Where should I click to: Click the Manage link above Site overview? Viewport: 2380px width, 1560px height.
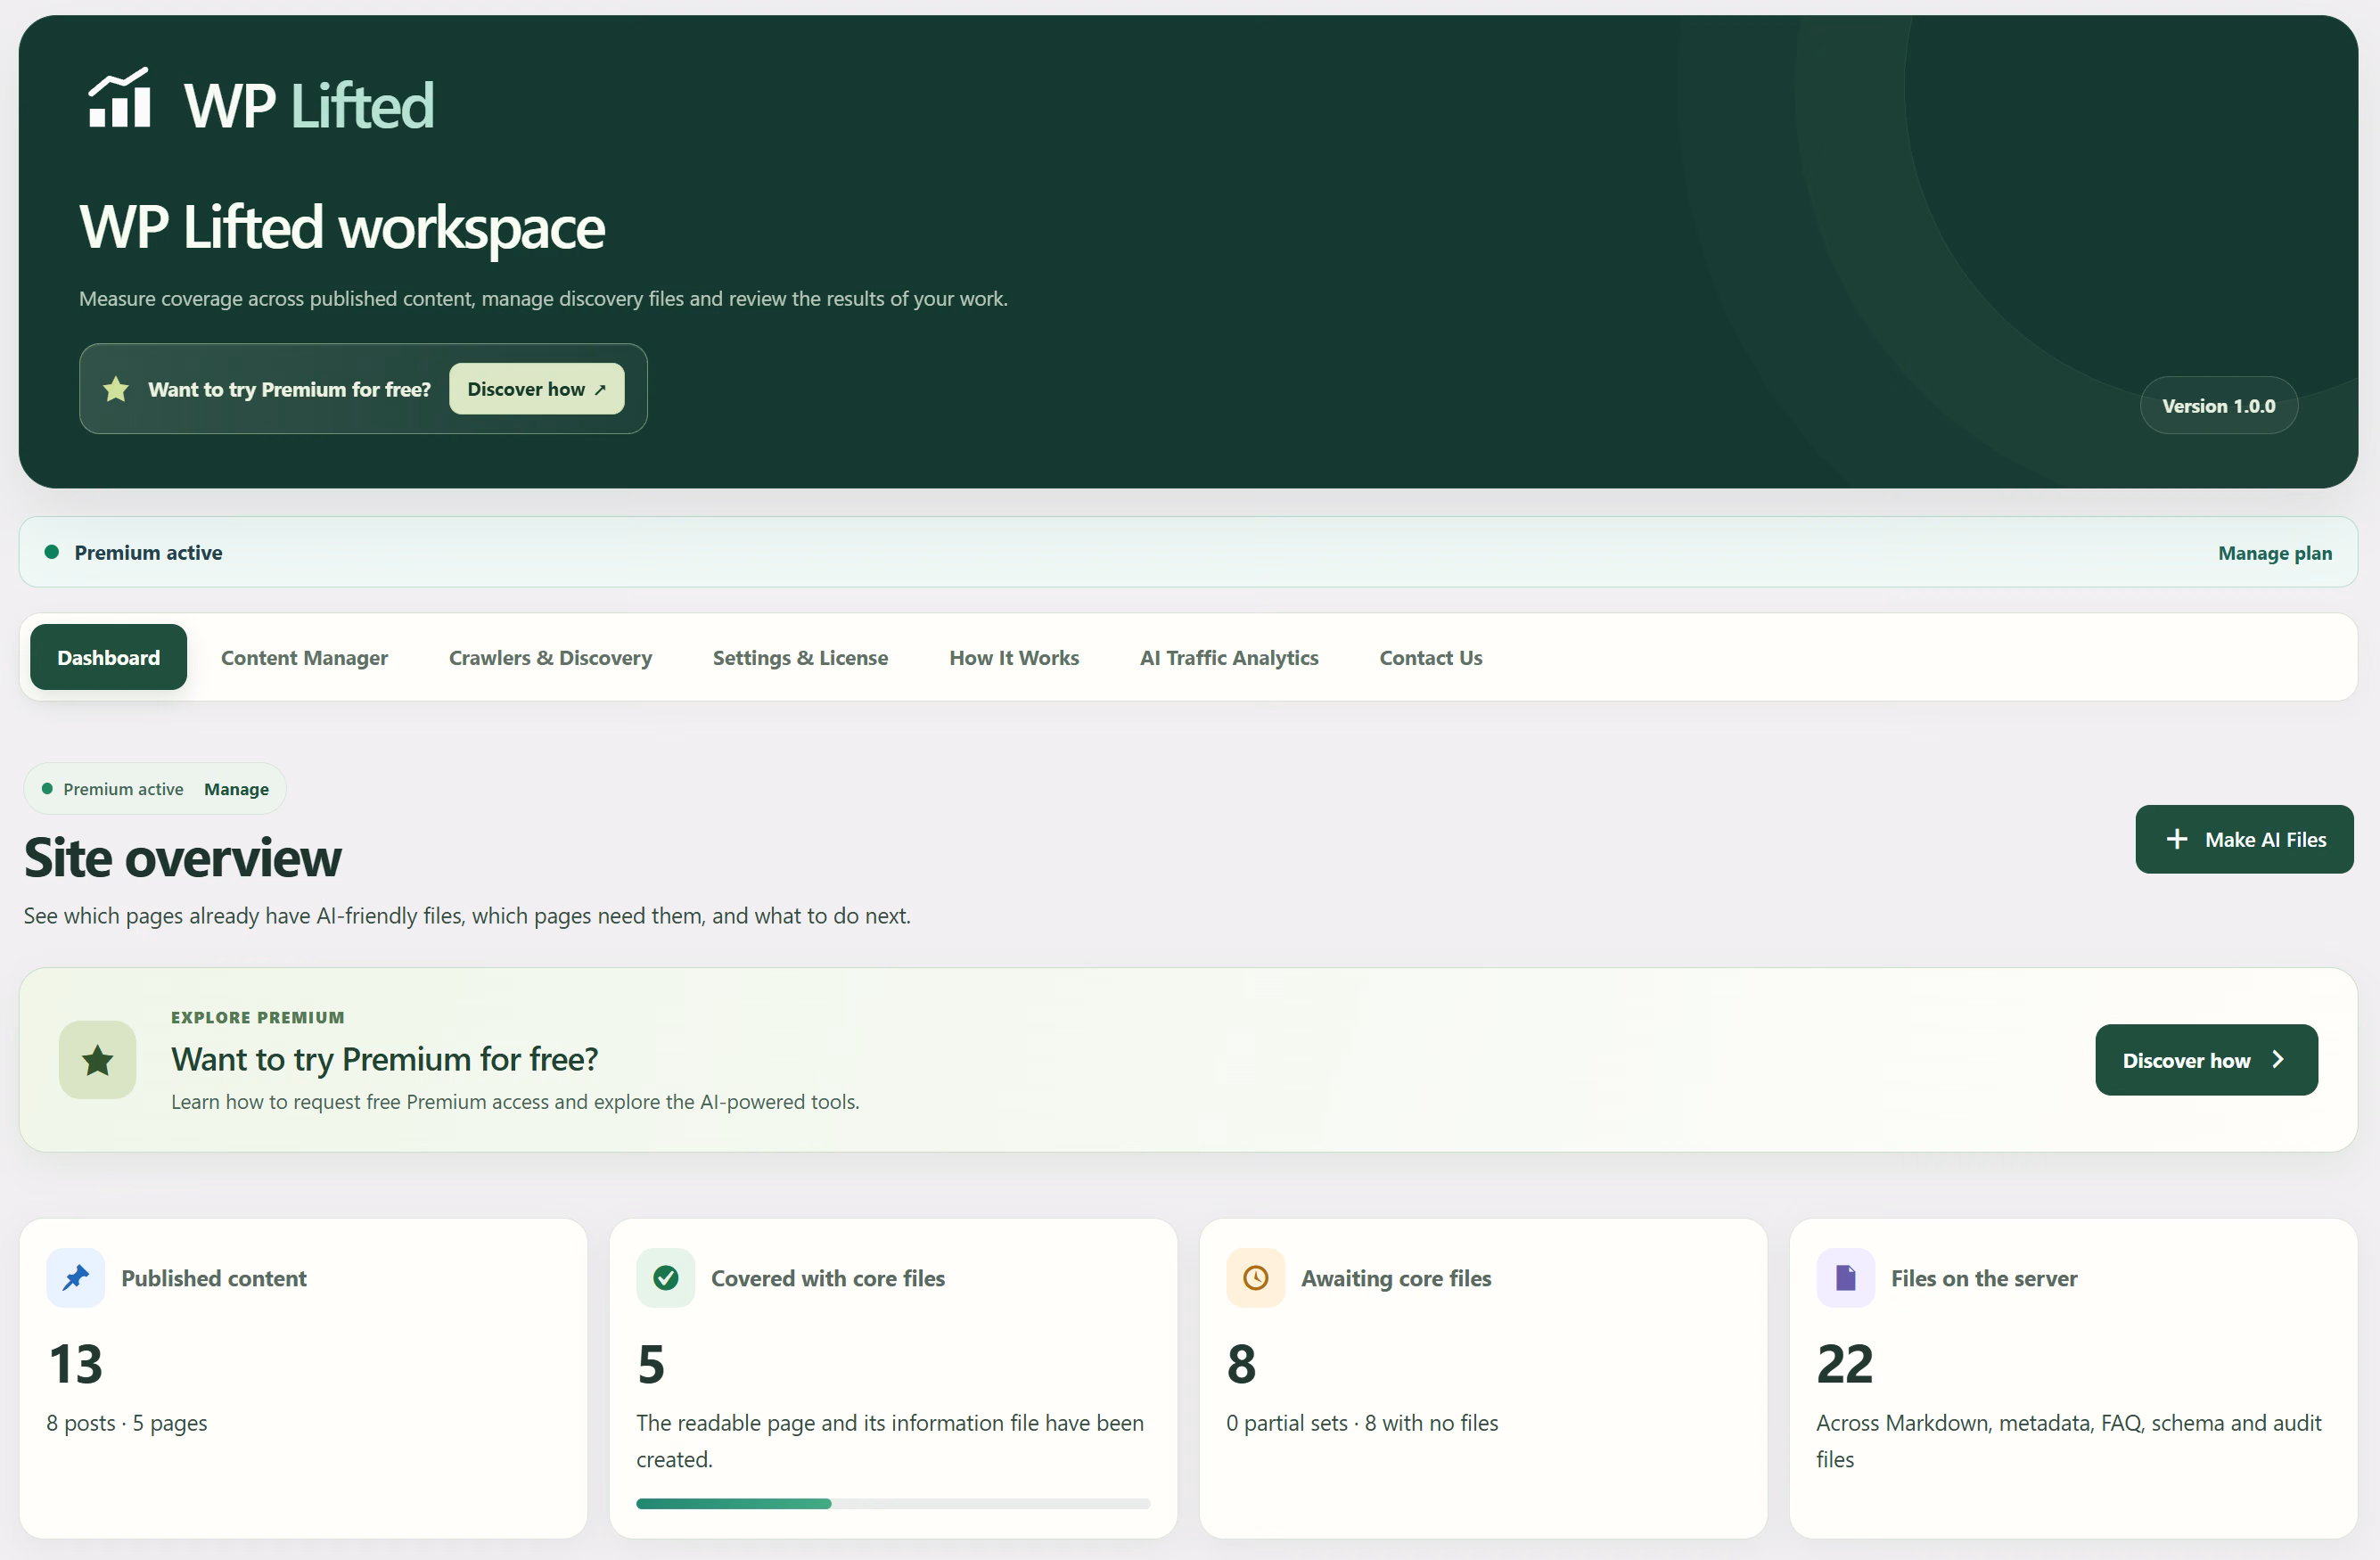tap(236, 789)
